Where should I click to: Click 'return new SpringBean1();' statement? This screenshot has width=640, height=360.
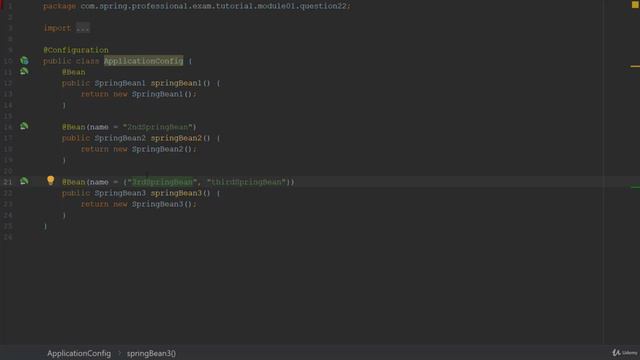click(138, 94)
